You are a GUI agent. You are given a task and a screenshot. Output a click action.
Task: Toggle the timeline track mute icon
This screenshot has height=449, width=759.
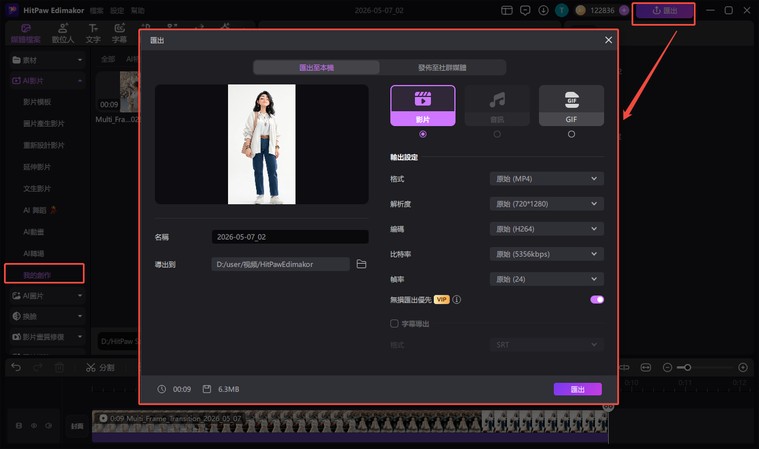coord(48,426)
